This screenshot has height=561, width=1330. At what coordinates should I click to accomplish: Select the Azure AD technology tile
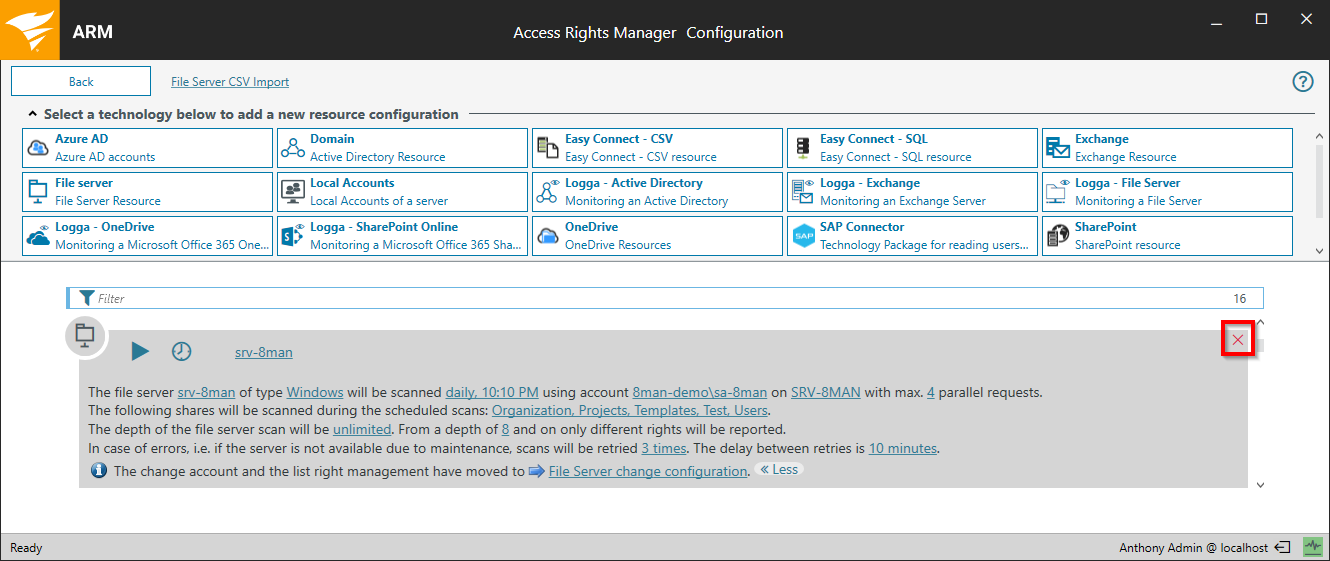pos(147,148)
